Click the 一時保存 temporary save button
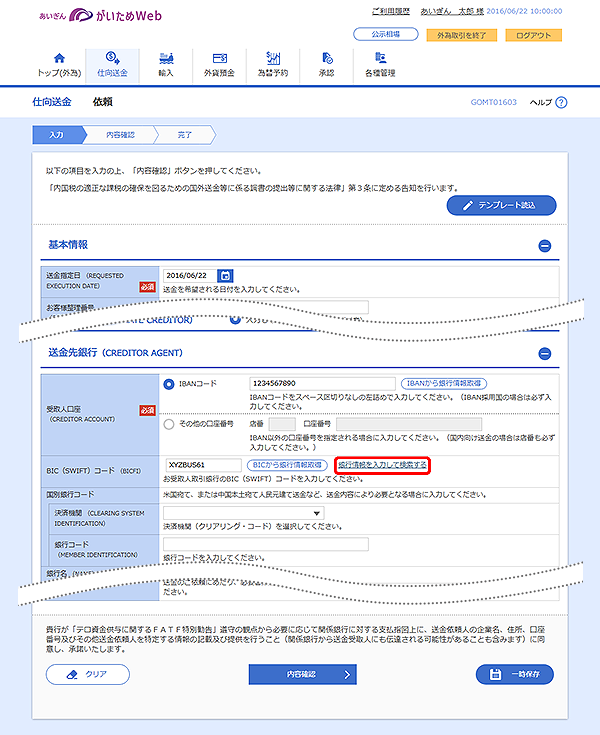This screenshot has height=735, width=600. [x=515, y=675]
